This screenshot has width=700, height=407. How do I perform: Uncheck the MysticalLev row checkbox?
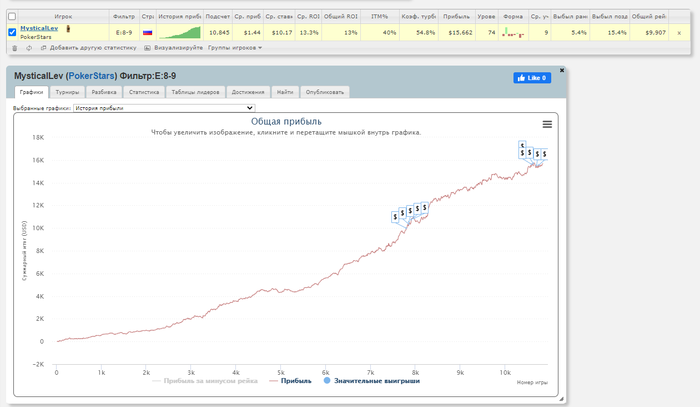tap(12, 32)
